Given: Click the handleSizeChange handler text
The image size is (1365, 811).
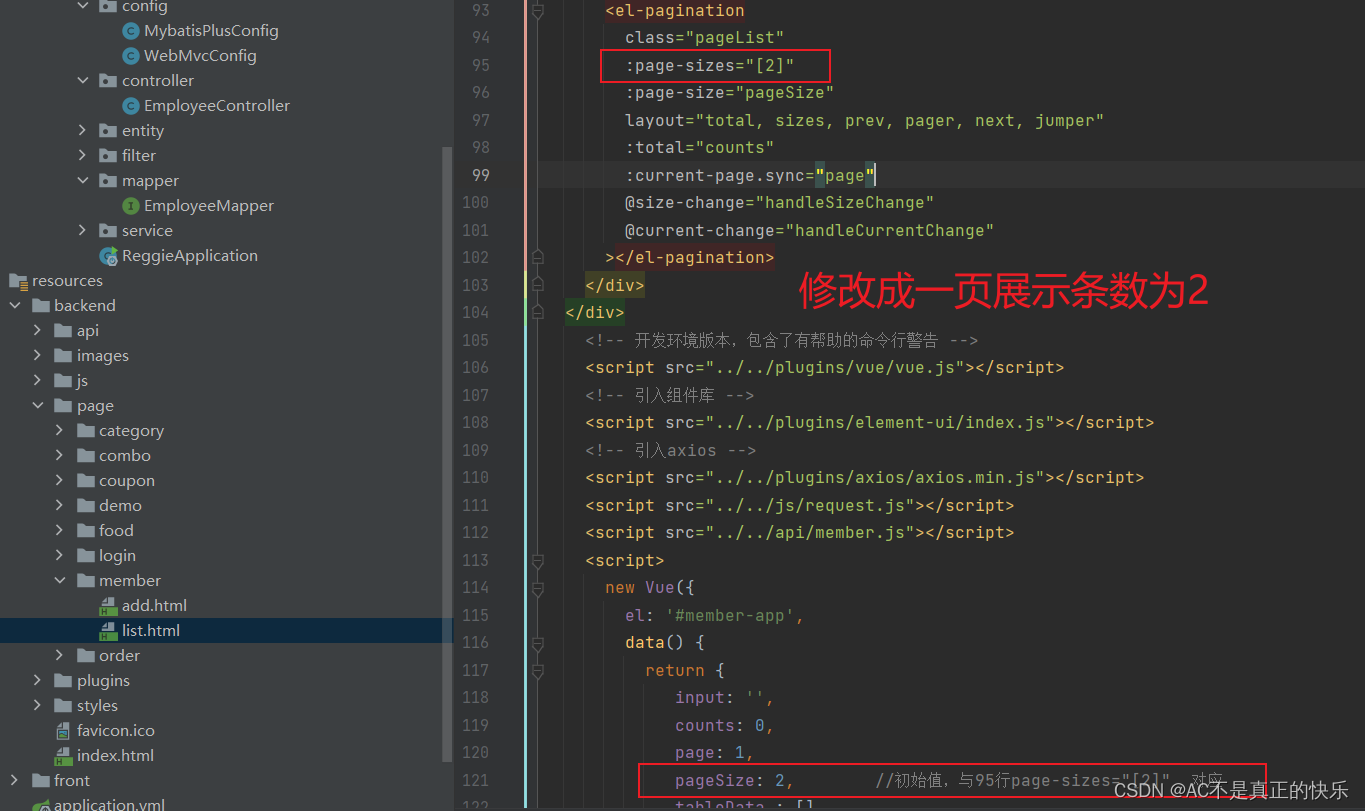Looking at the screenshot, I should click(x=844, y=203).
